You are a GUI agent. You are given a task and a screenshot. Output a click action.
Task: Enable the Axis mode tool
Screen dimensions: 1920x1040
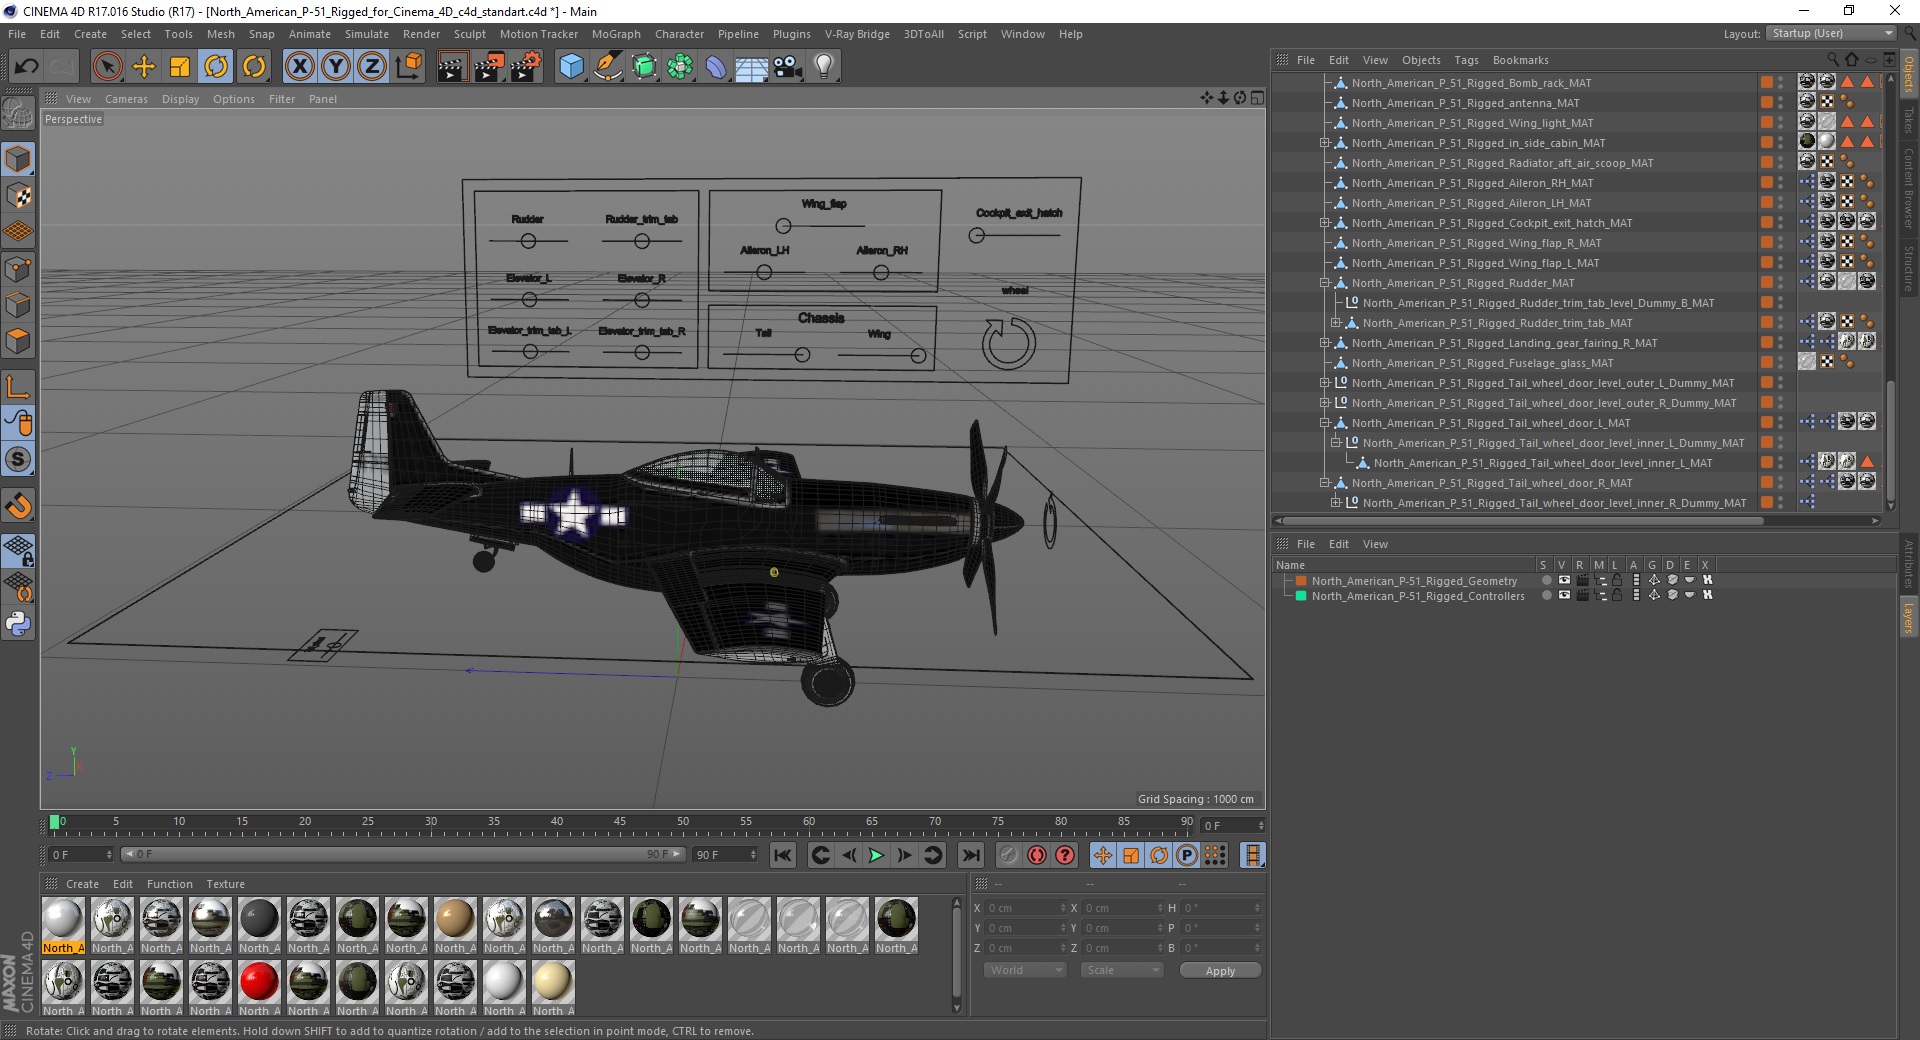point(18,387)
